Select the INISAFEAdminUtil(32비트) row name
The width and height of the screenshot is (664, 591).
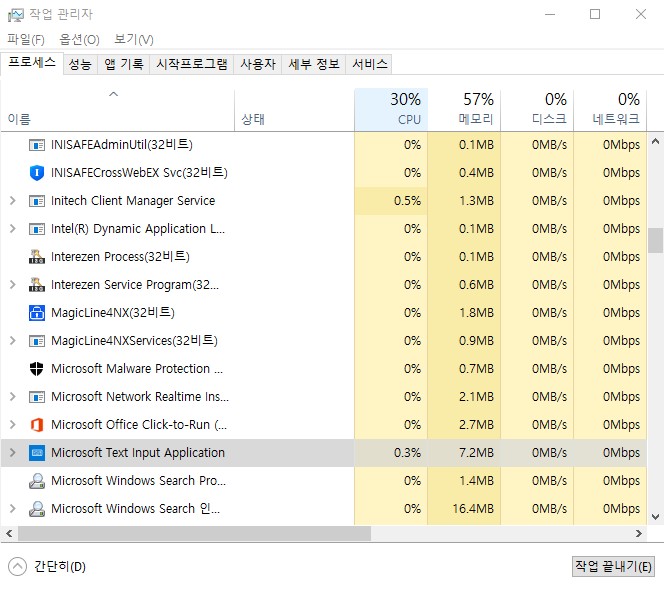point(122,145)
